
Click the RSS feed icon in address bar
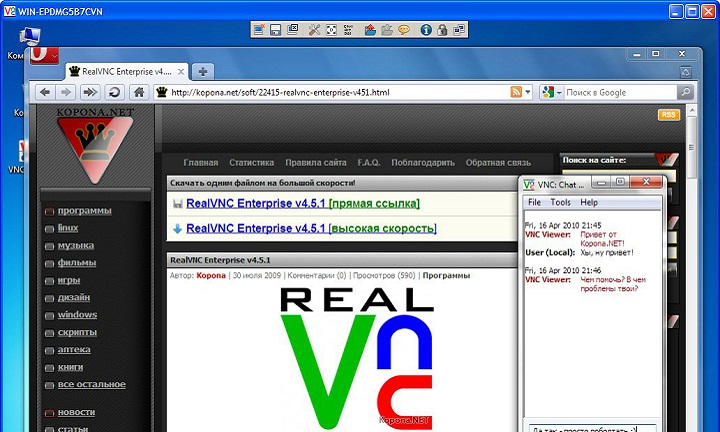click(516, 92)
